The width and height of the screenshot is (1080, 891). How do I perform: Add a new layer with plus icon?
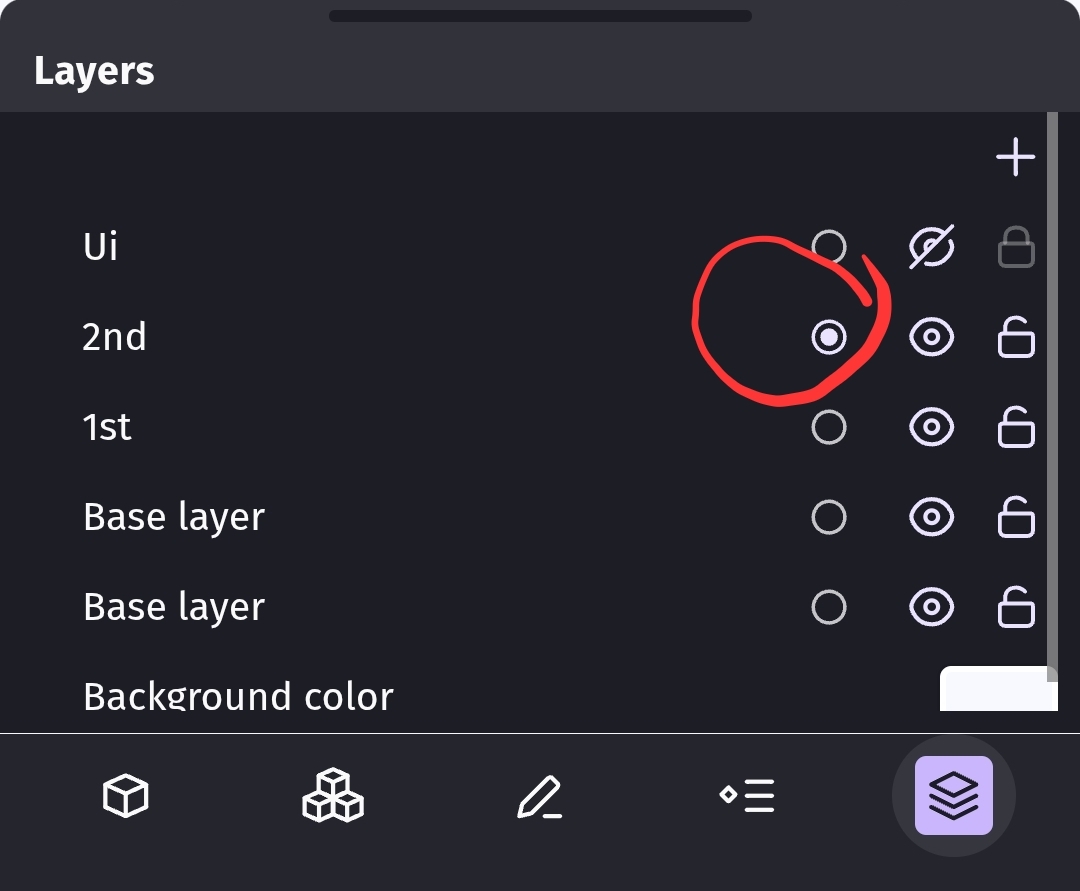click(x=1015, y=157)
